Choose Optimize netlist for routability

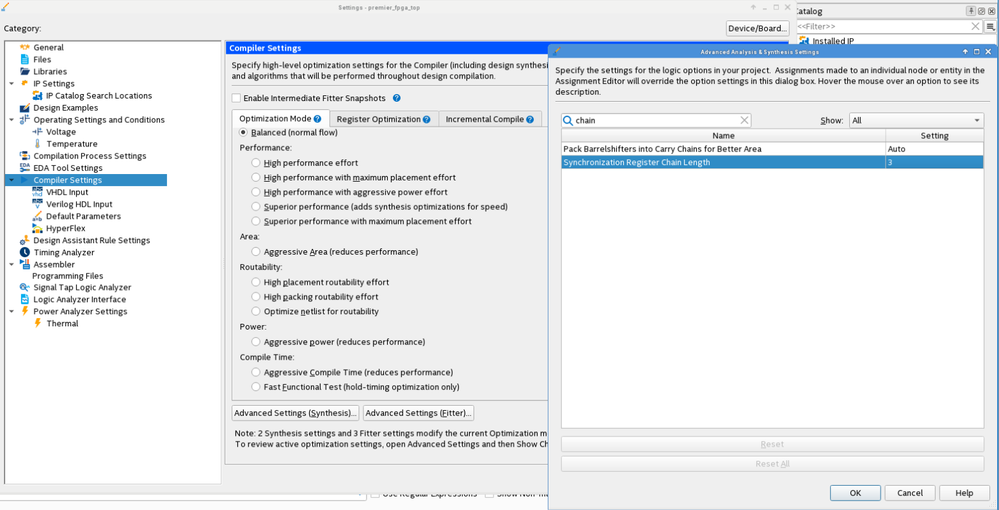[255, 312]
